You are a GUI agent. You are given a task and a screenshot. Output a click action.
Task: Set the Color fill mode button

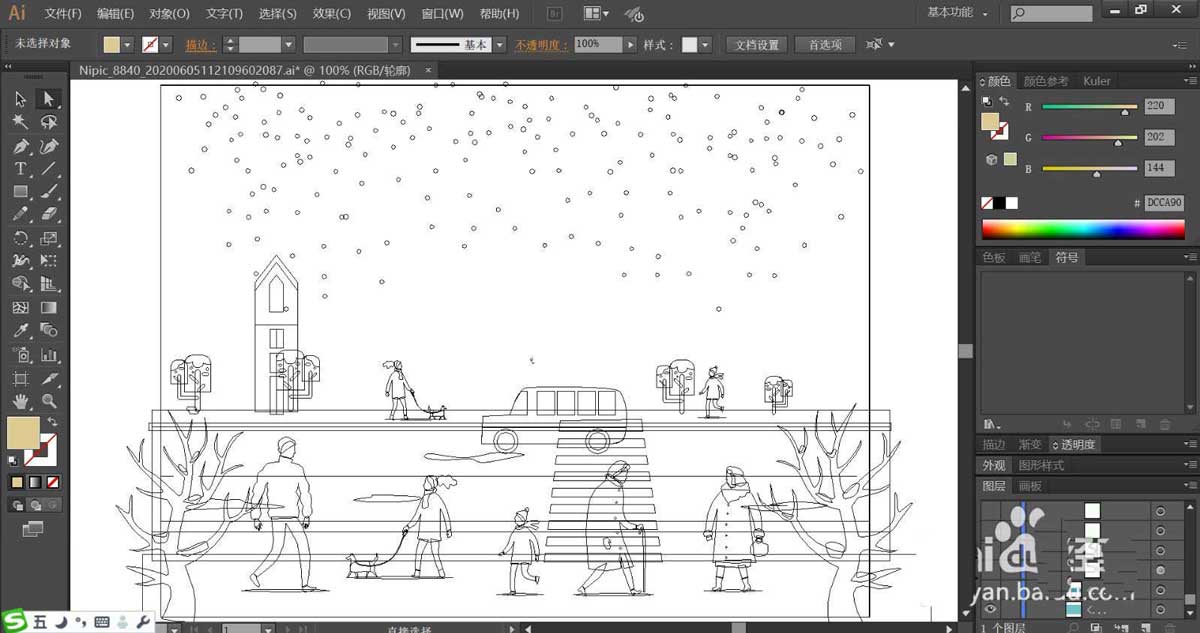[x=16, y=482]
